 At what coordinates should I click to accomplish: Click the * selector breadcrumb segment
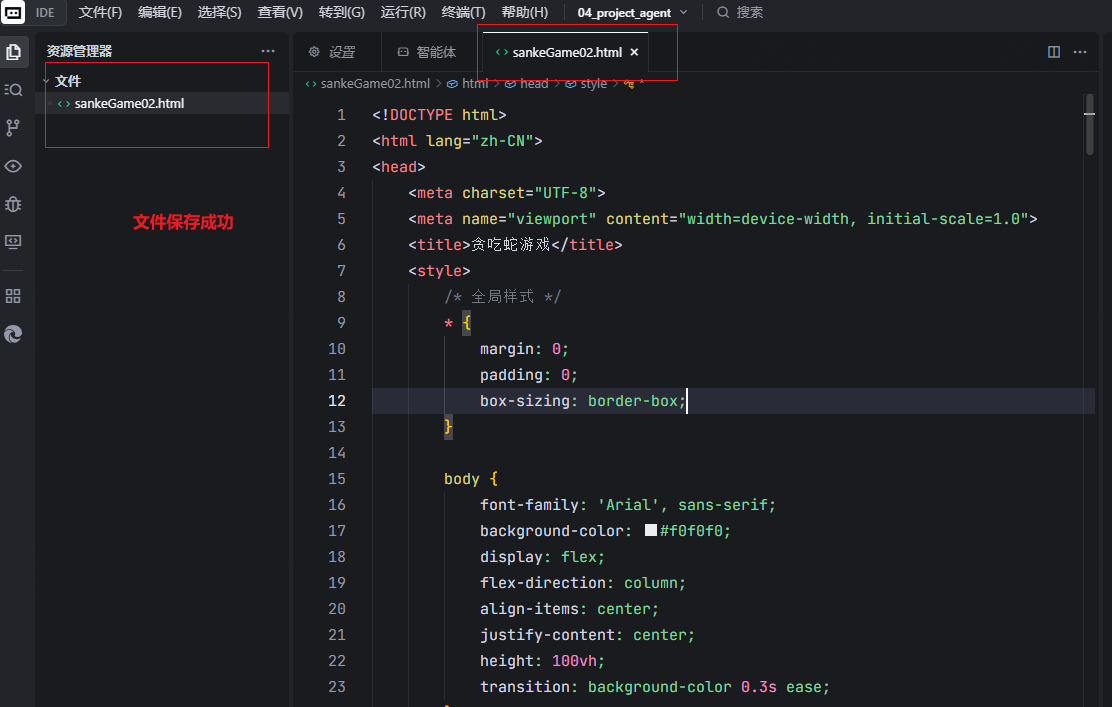point(635,84)
